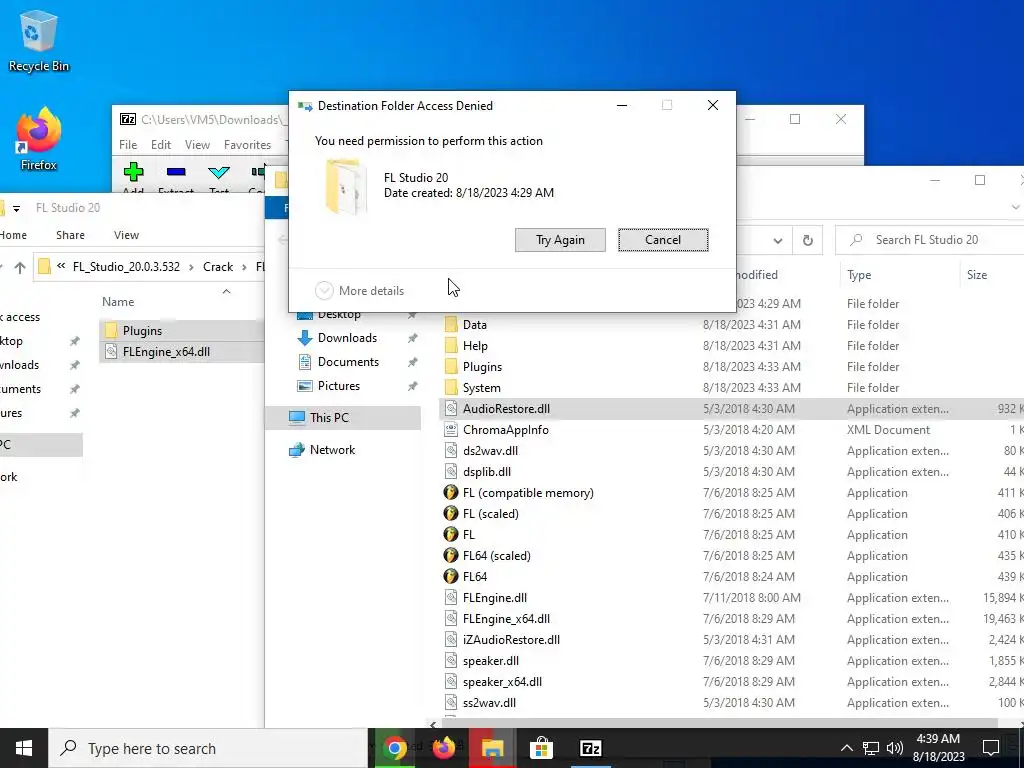Open 7-Zip from the taskbar
1024x768 pixels.
click(x=590, y=748)
